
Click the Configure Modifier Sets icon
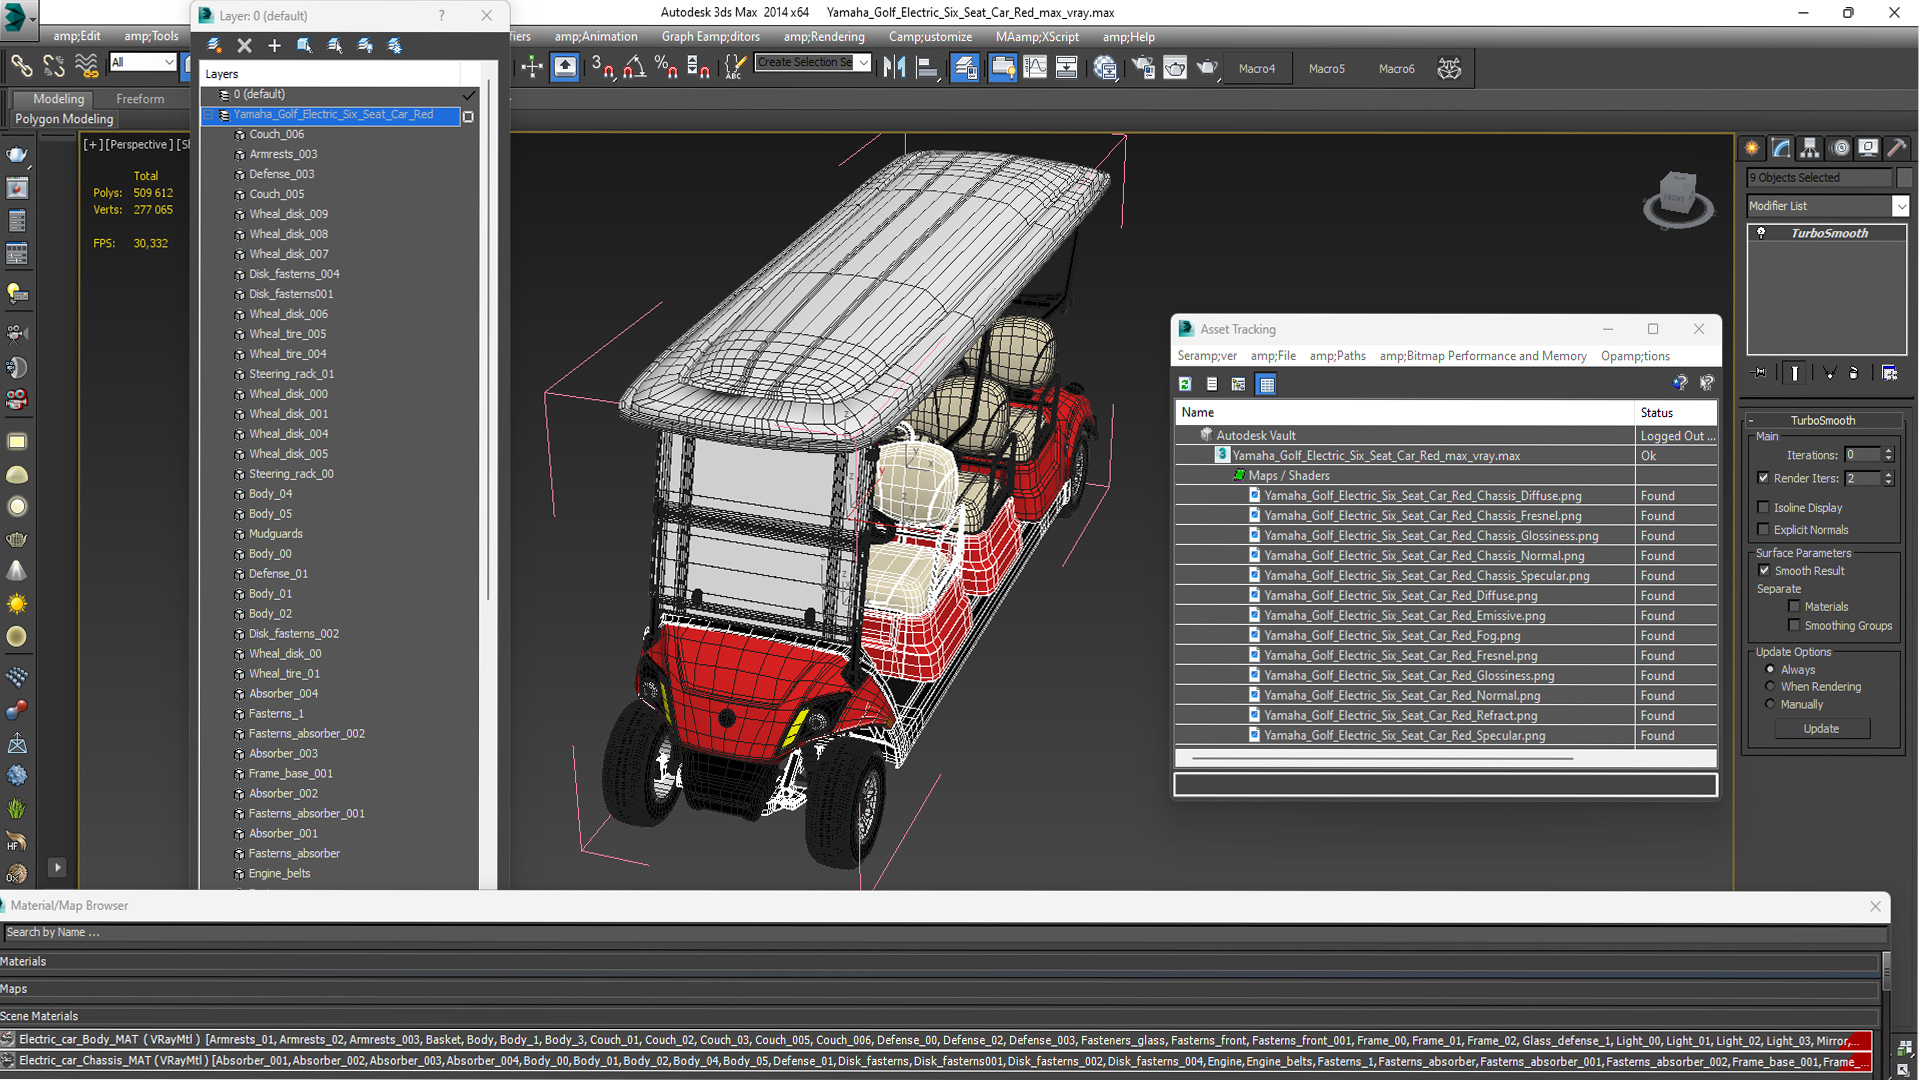pyautogui.click(x=1889, y=372)
